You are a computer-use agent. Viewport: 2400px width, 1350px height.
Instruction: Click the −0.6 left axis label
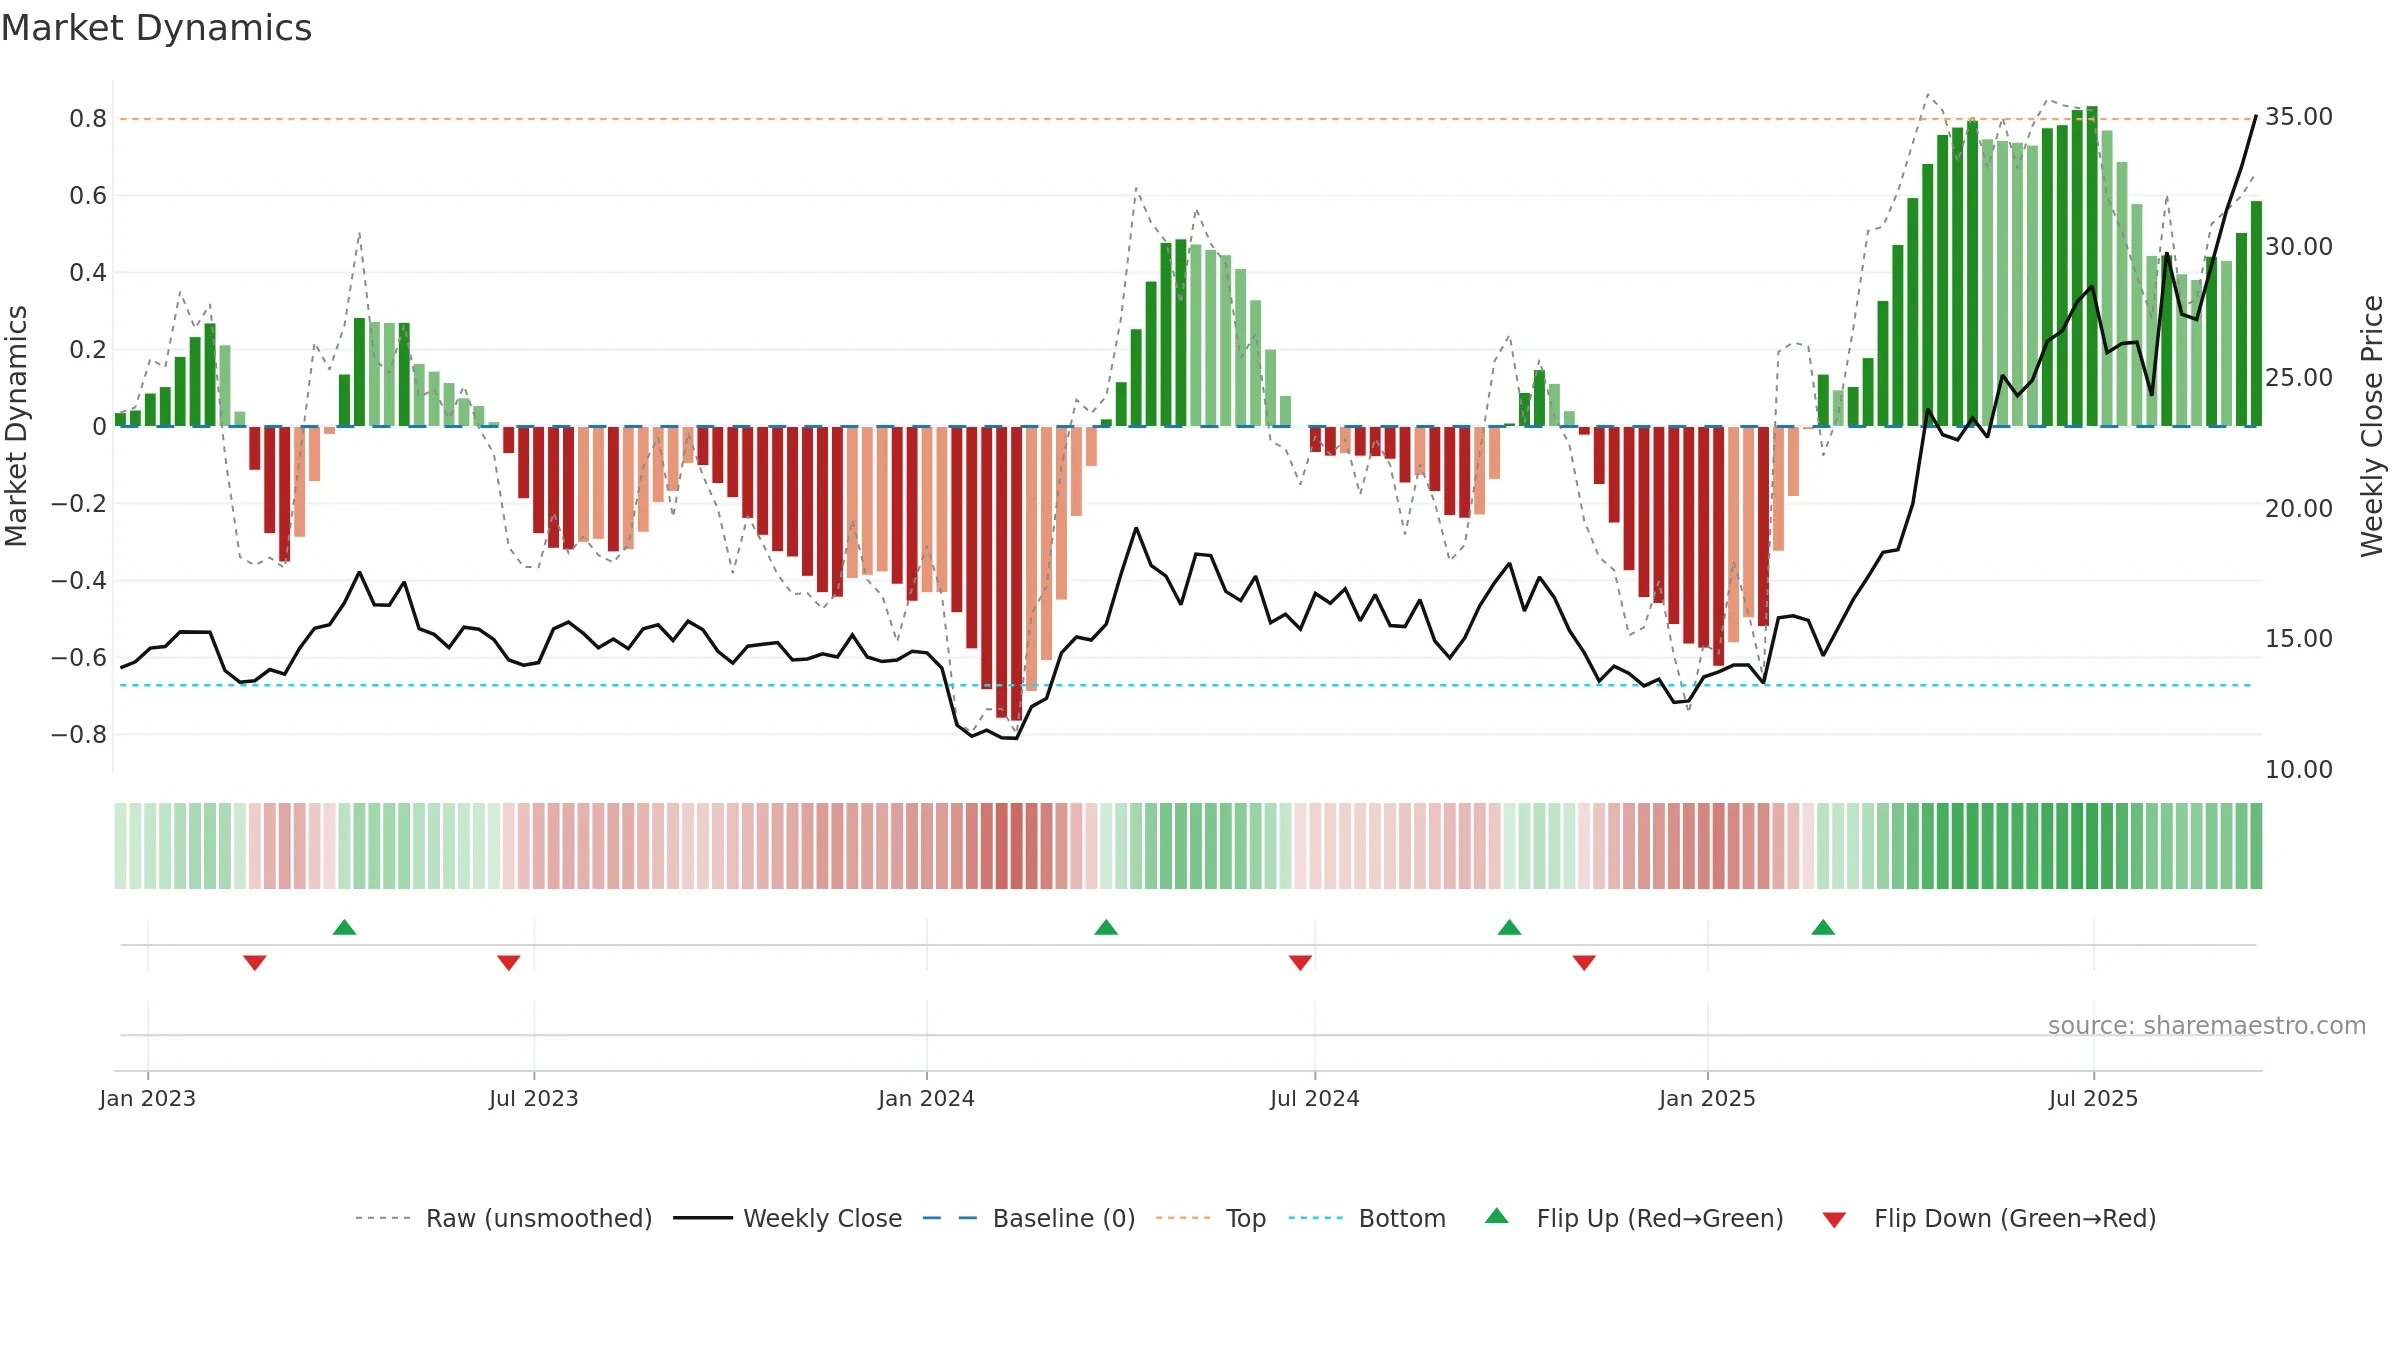[x=79, y=658]
